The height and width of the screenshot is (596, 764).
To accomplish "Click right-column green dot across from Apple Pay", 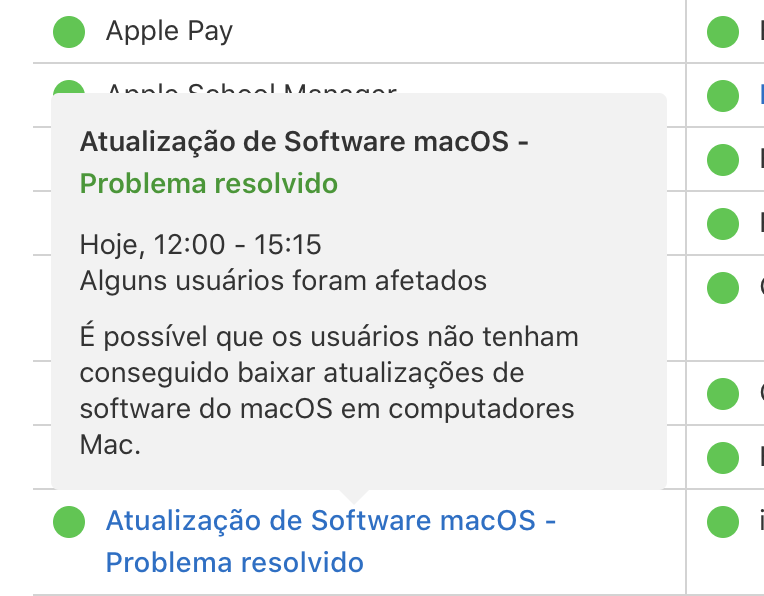I will pos(722,31).
